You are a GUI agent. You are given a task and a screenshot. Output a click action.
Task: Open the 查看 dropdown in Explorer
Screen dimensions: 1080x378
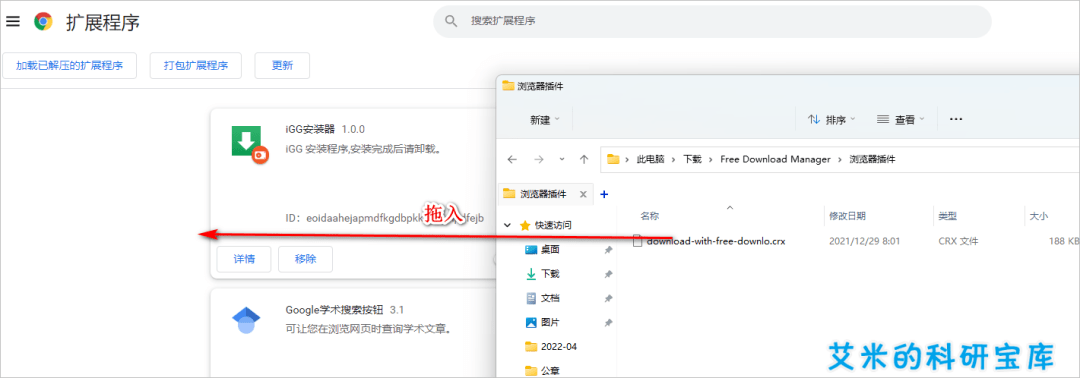[x=900, y=120]
